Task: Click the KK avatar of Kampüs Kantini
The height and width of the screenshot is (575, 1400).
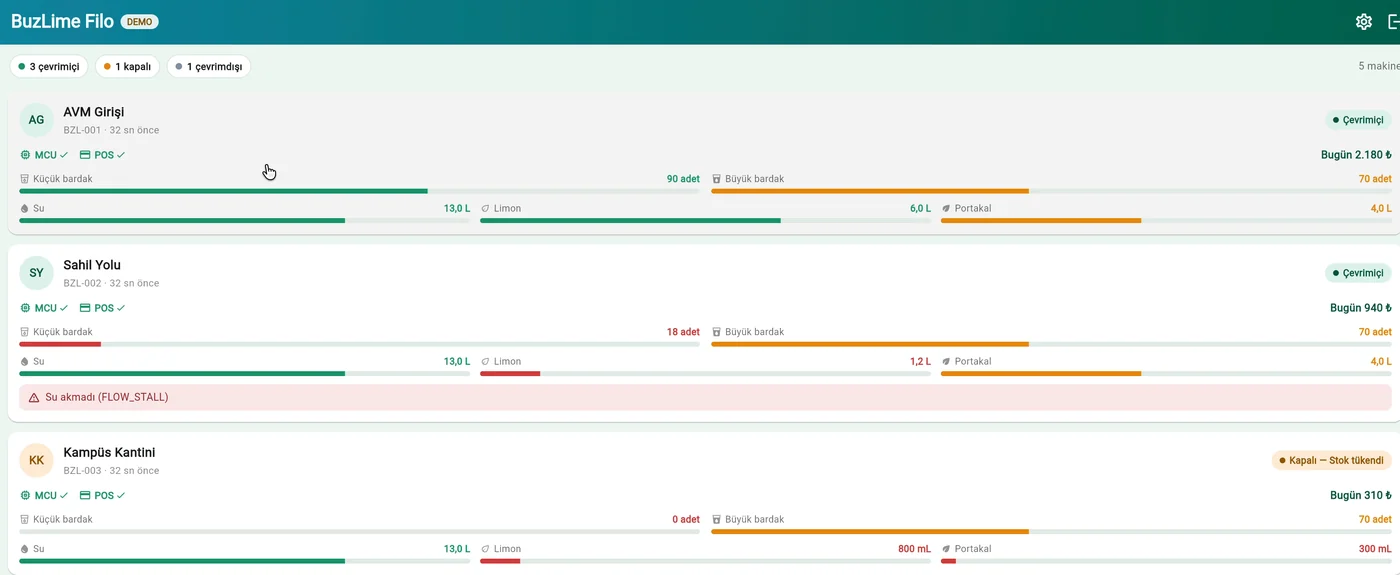Action: coord(36,460)
